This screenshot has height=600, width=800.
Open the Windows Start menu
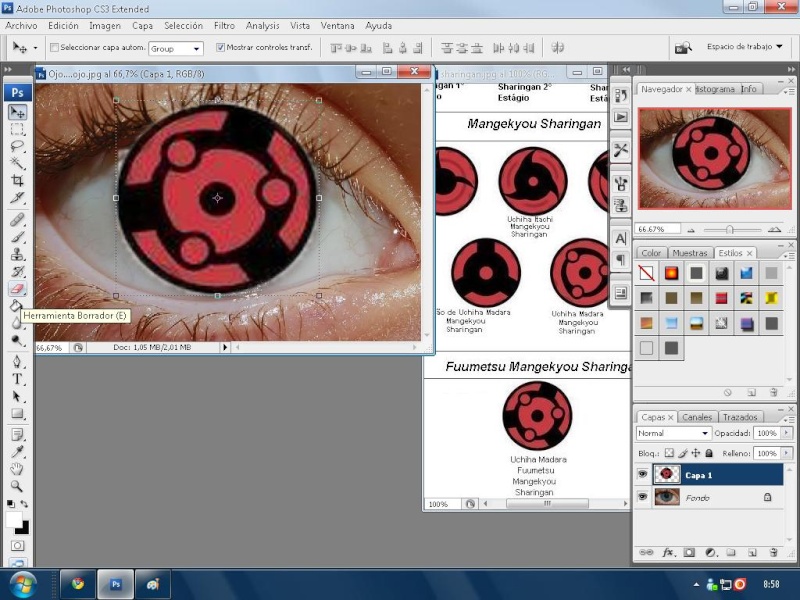coord(23,585)
